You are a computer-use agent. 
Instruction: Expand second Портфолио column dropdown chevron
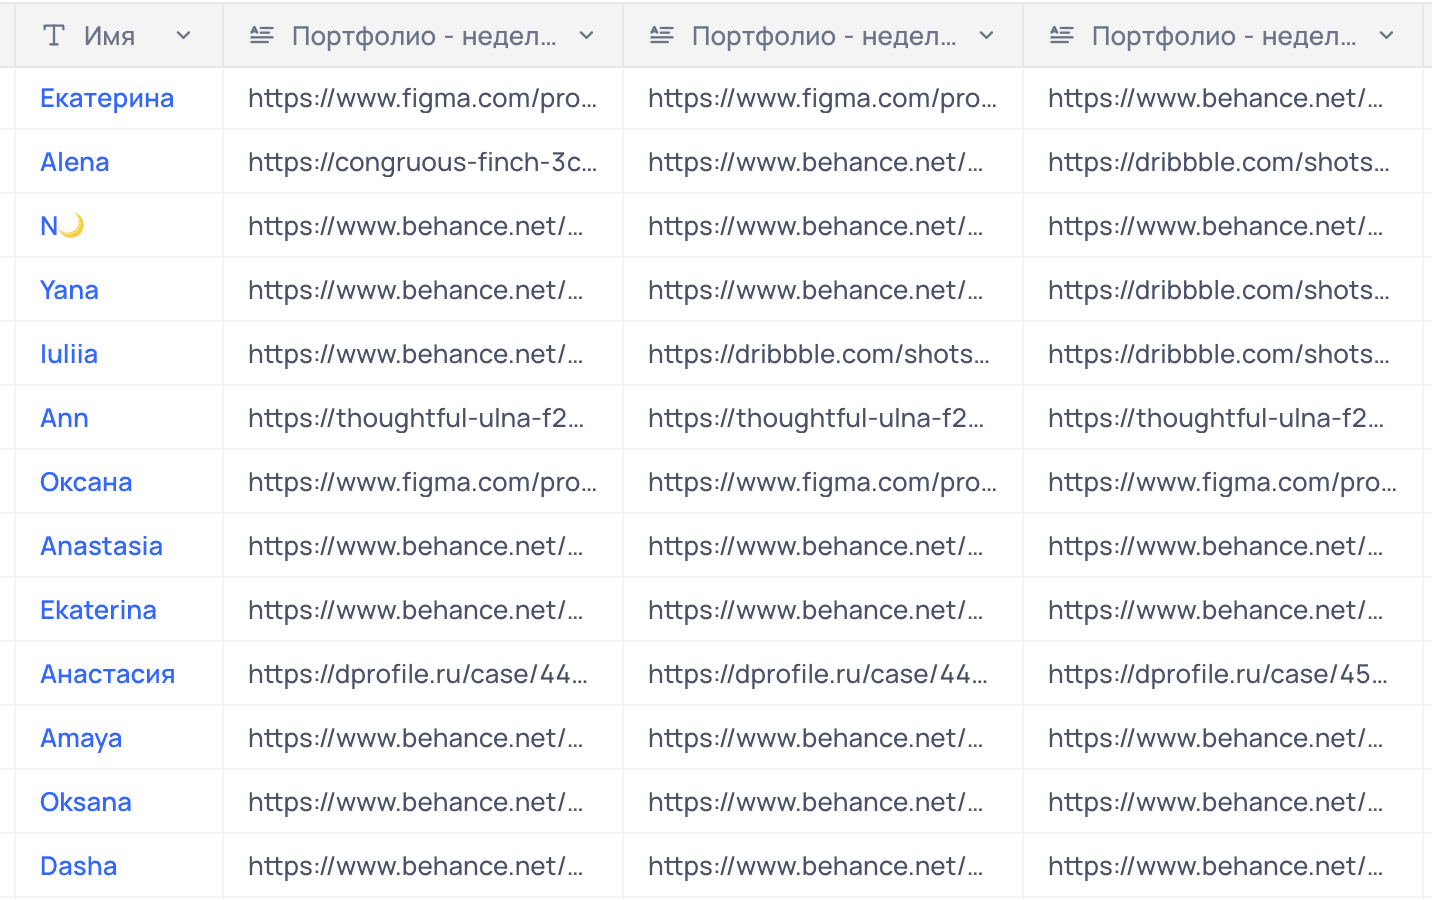pyautogui.click(x=987, y=36)
